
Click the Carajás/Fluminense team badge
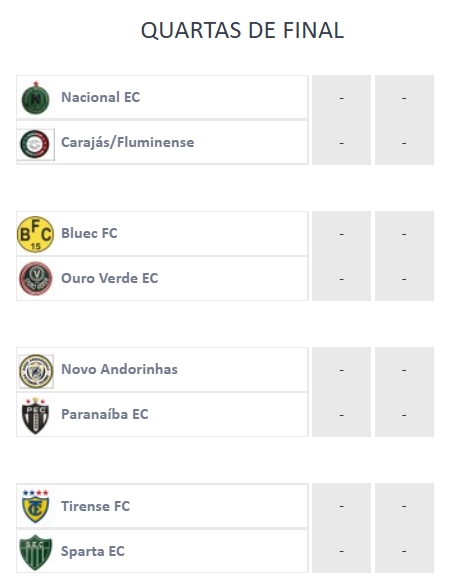click(35, 144)
